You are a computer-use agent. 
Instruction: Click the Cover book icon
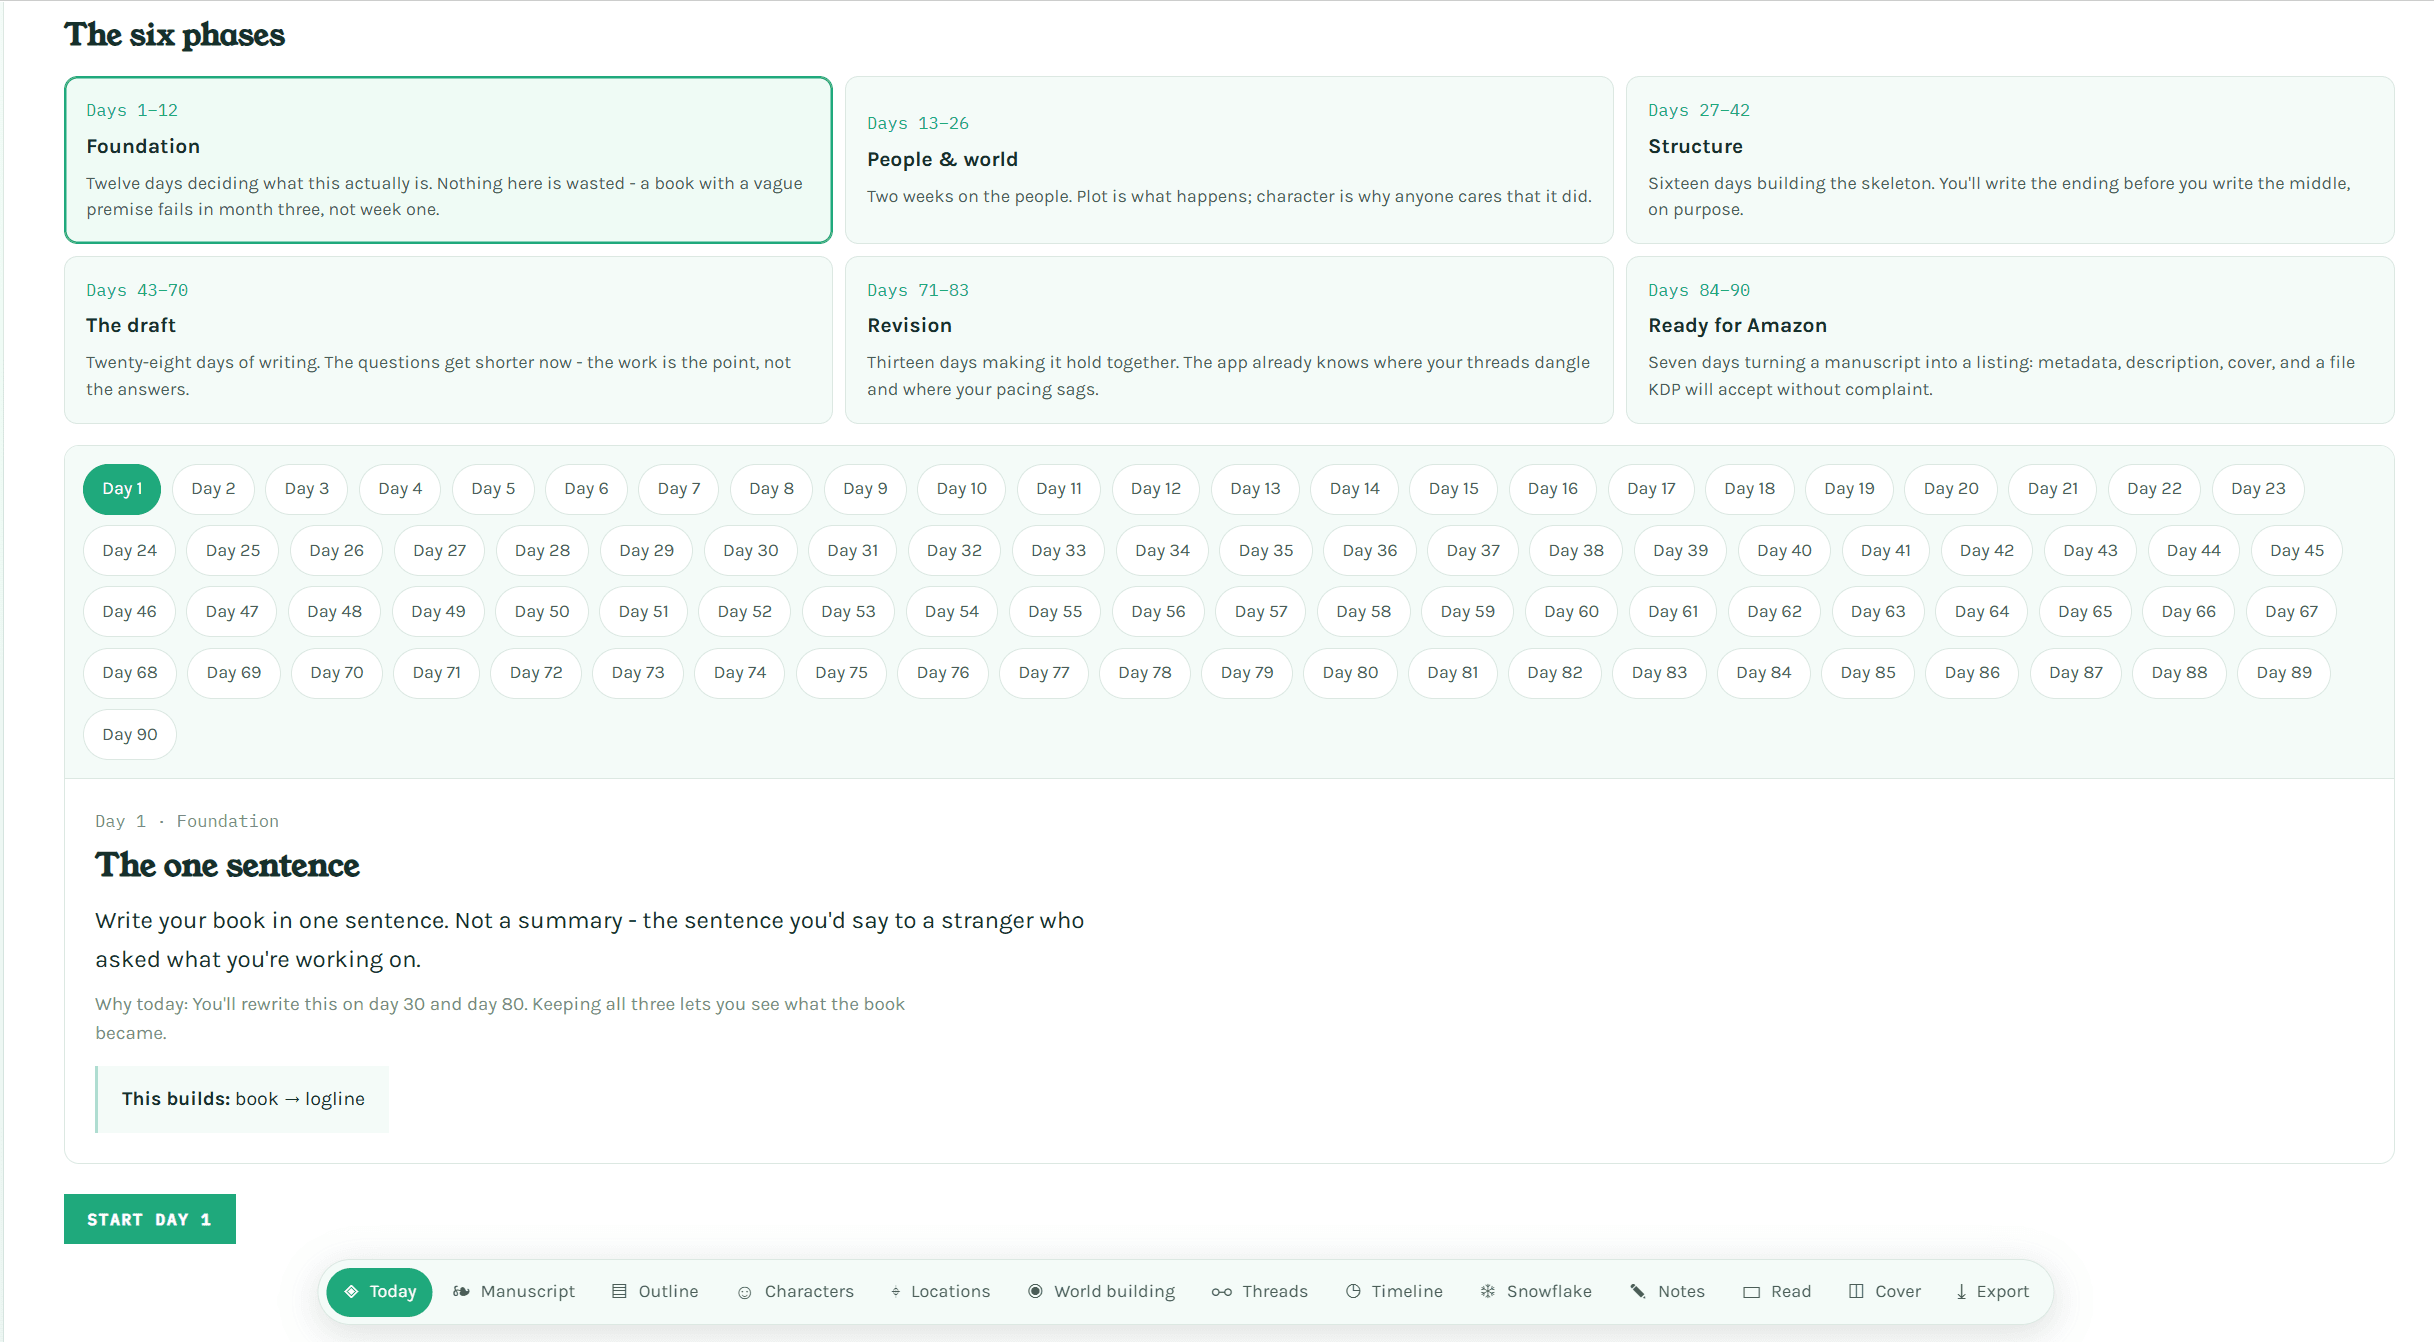tap(1856, 1291)
